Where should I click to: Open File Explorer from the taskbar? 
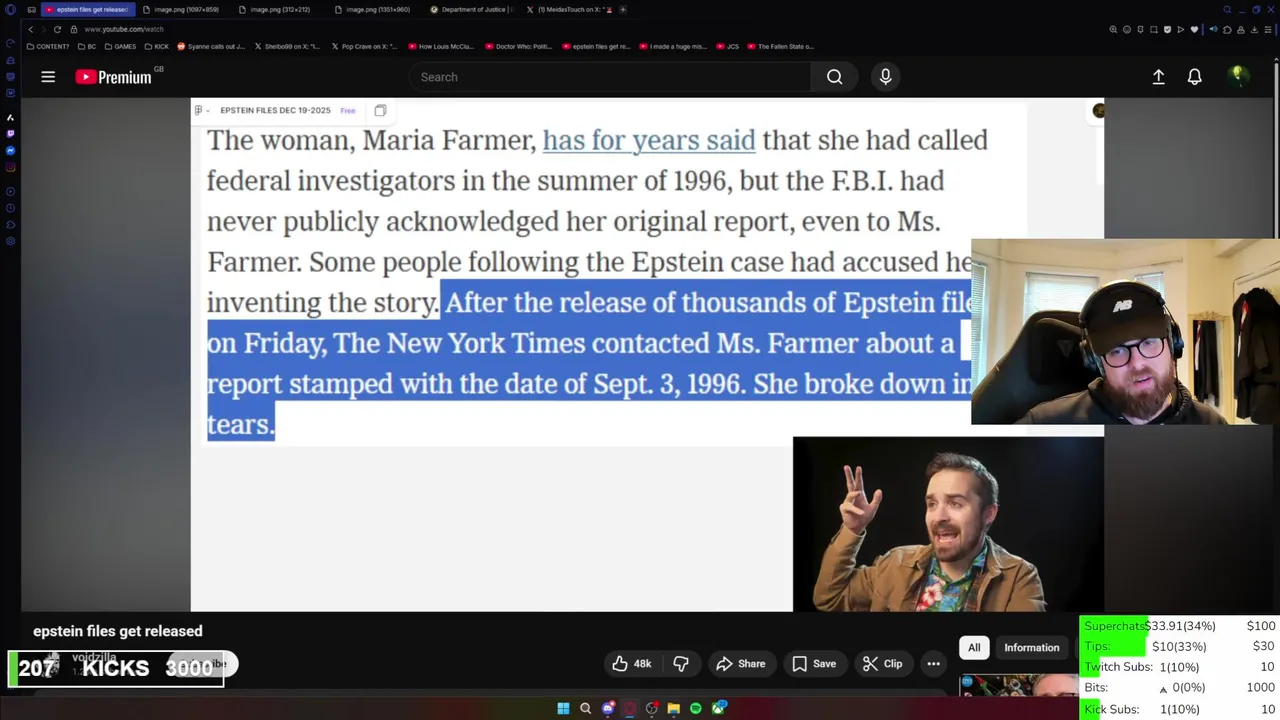(673, 709)
